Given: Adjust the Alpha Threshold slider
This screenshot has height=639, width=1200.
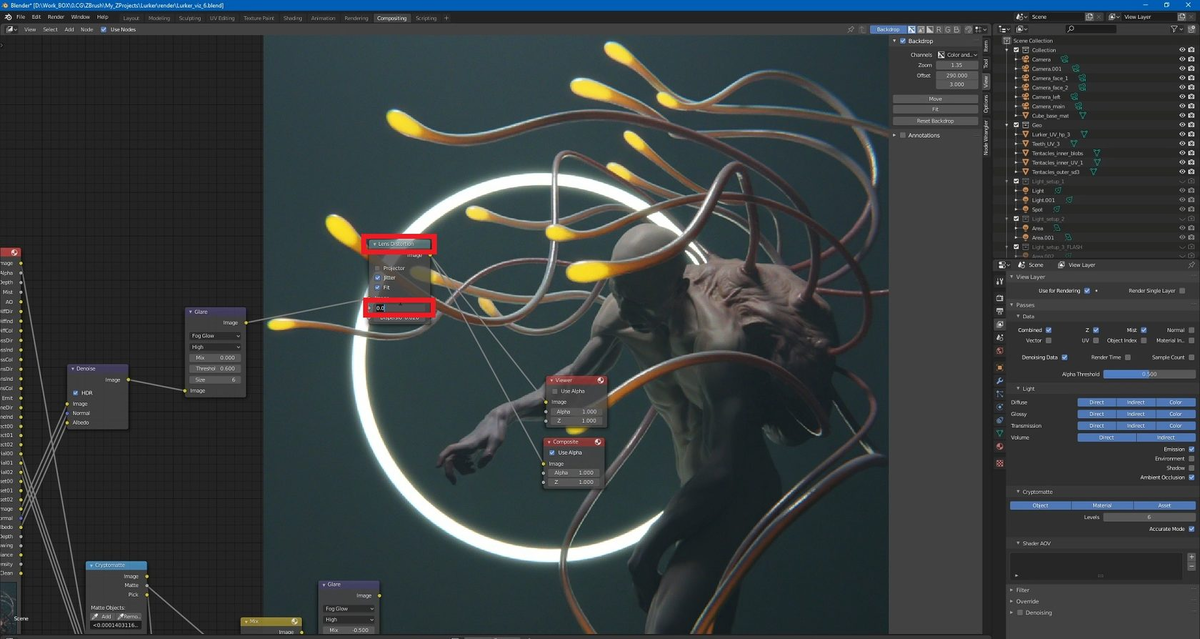Looking at the screenshot, I should pyautogui.click(x=1149, y=374).
